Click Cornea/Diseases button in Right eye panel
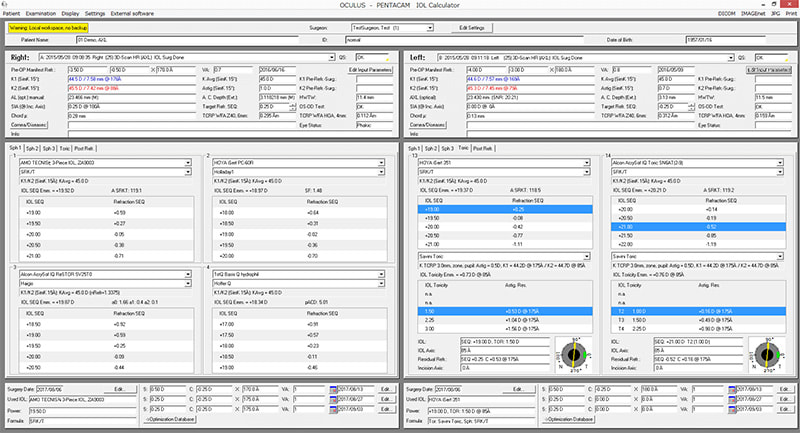This screenshot has width=800, height=433. coord(29,124)
